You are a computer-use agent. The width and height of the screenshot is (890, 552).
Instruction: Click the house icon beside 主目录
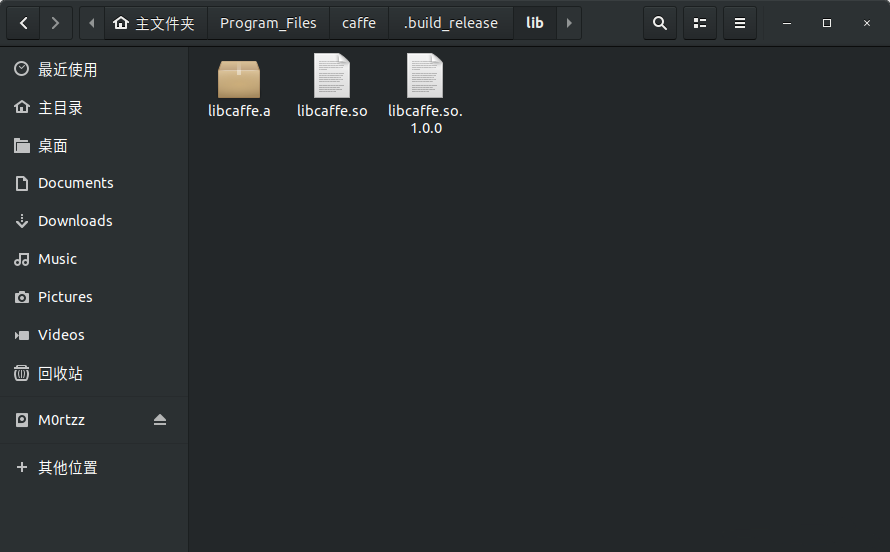(x=22, y=107)
